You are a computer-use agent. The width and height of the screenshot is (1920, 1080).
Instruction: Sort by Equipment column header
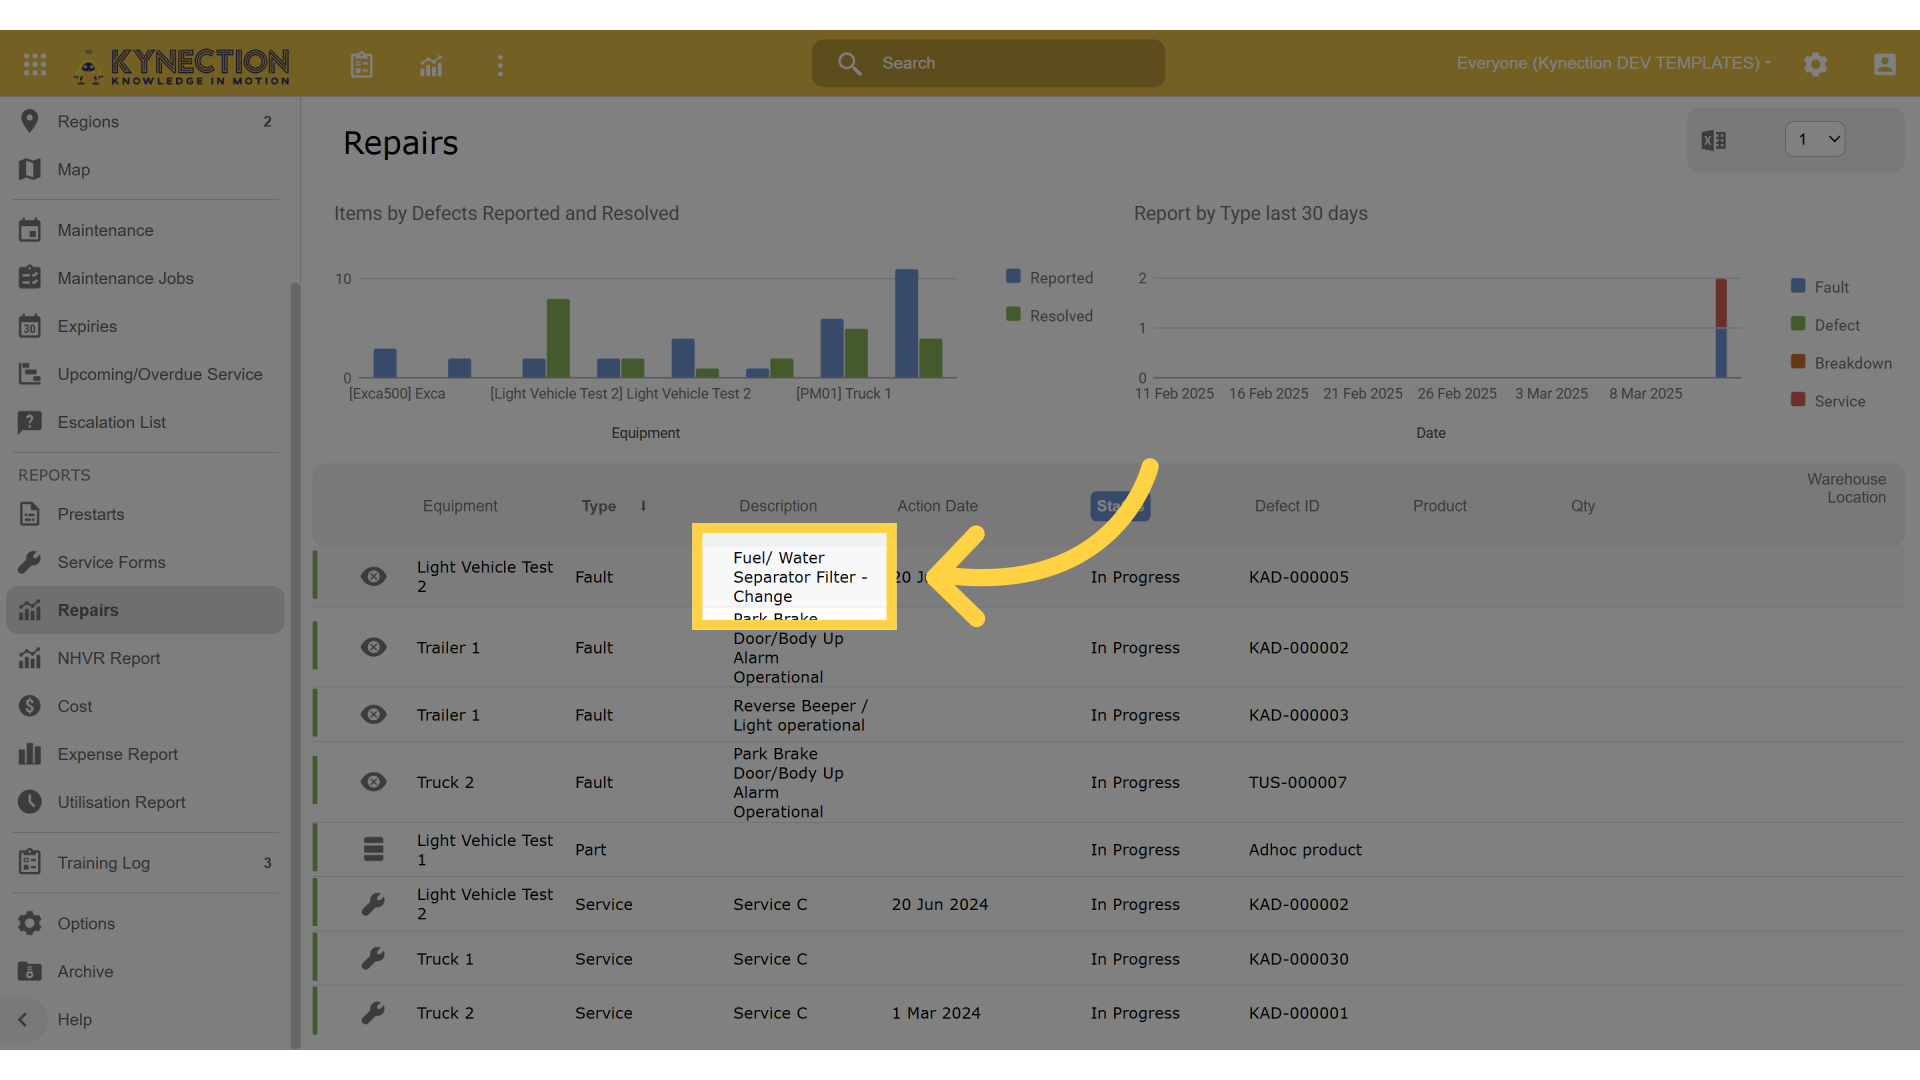460,506
